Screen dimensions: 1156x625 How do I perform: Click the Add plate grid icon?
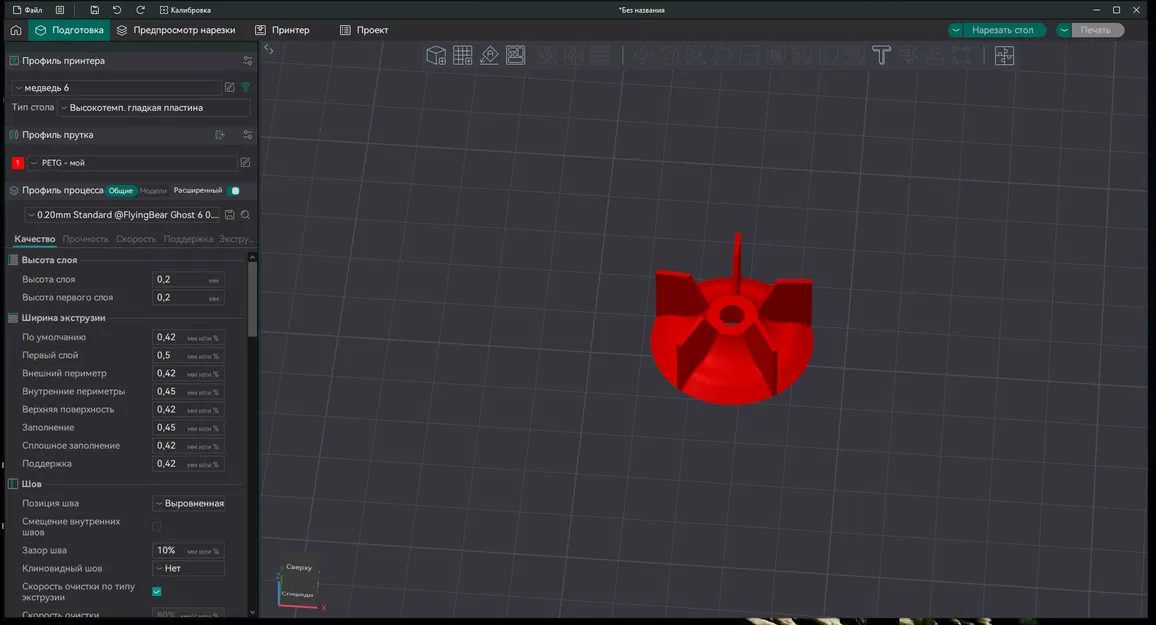(462, 55)
